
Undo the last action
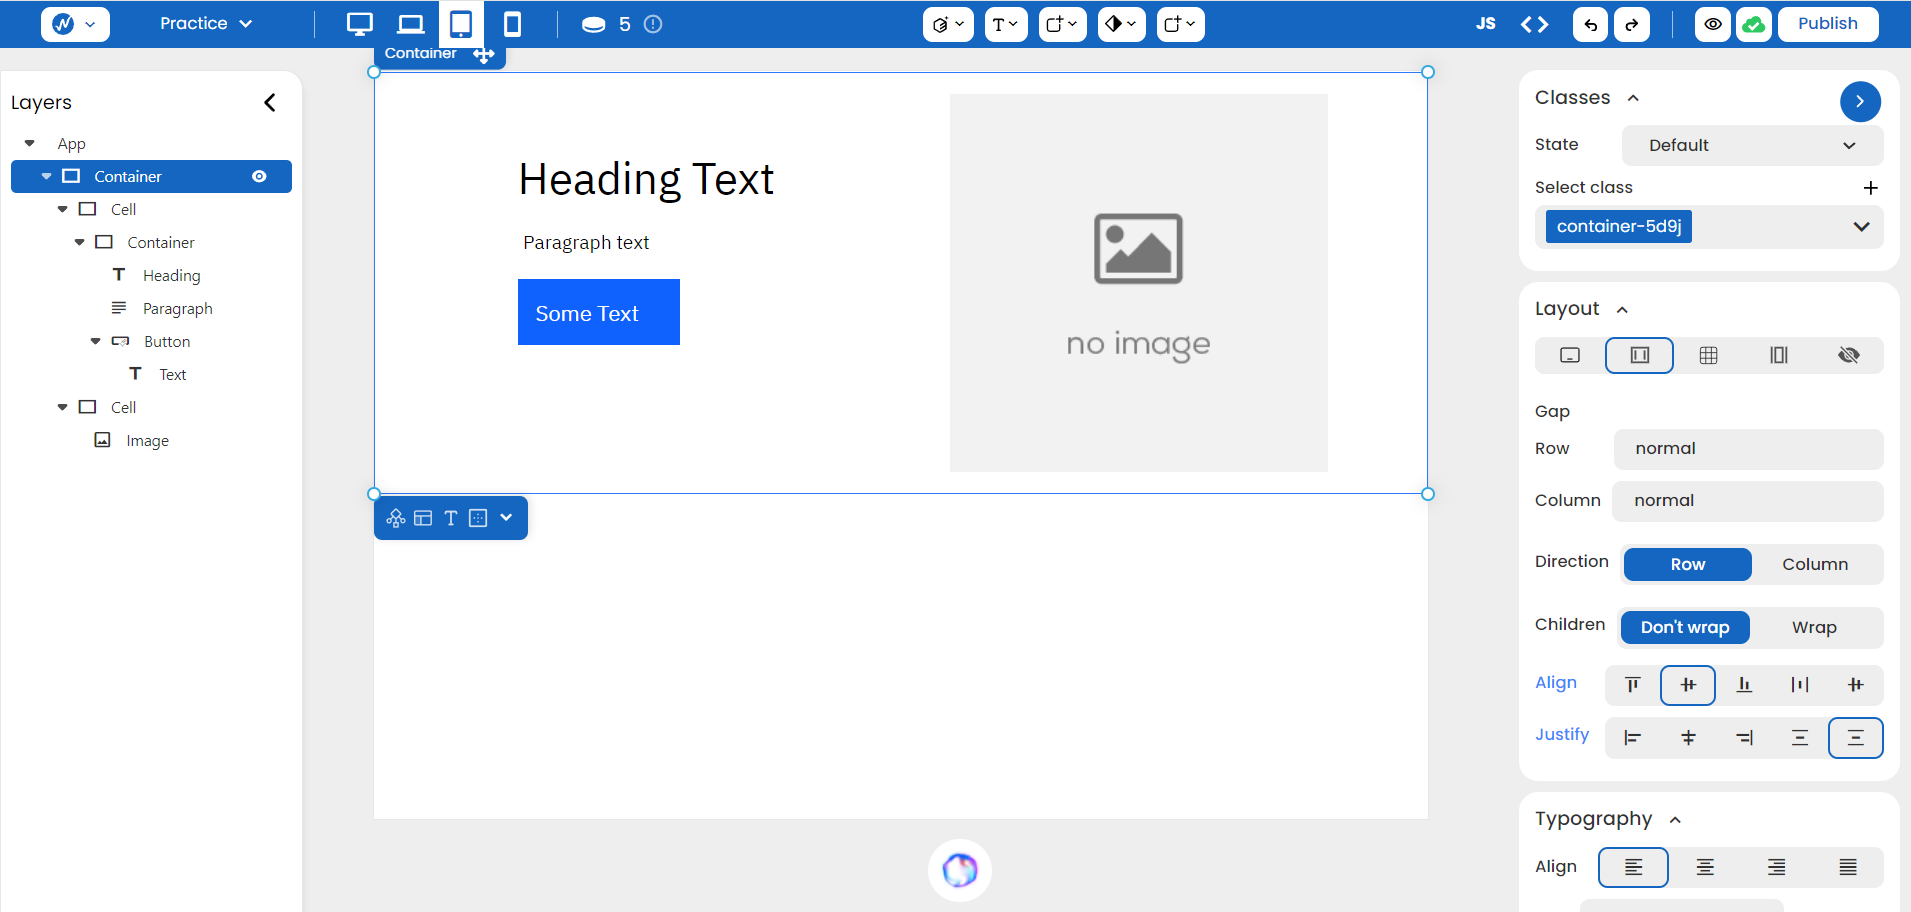[1590, 24]
